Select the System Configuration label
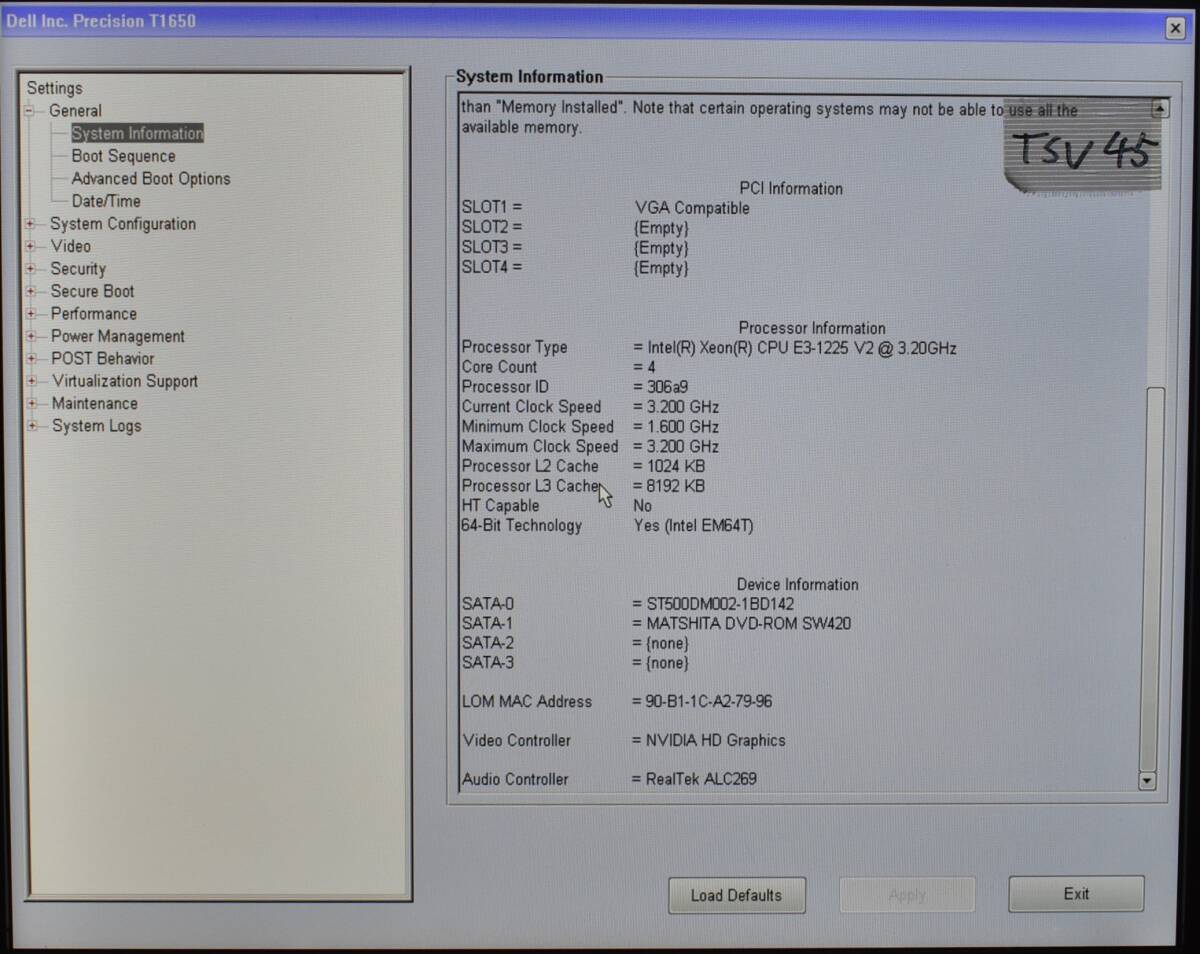Screen dimensions: 1200x954 (123, 224)
